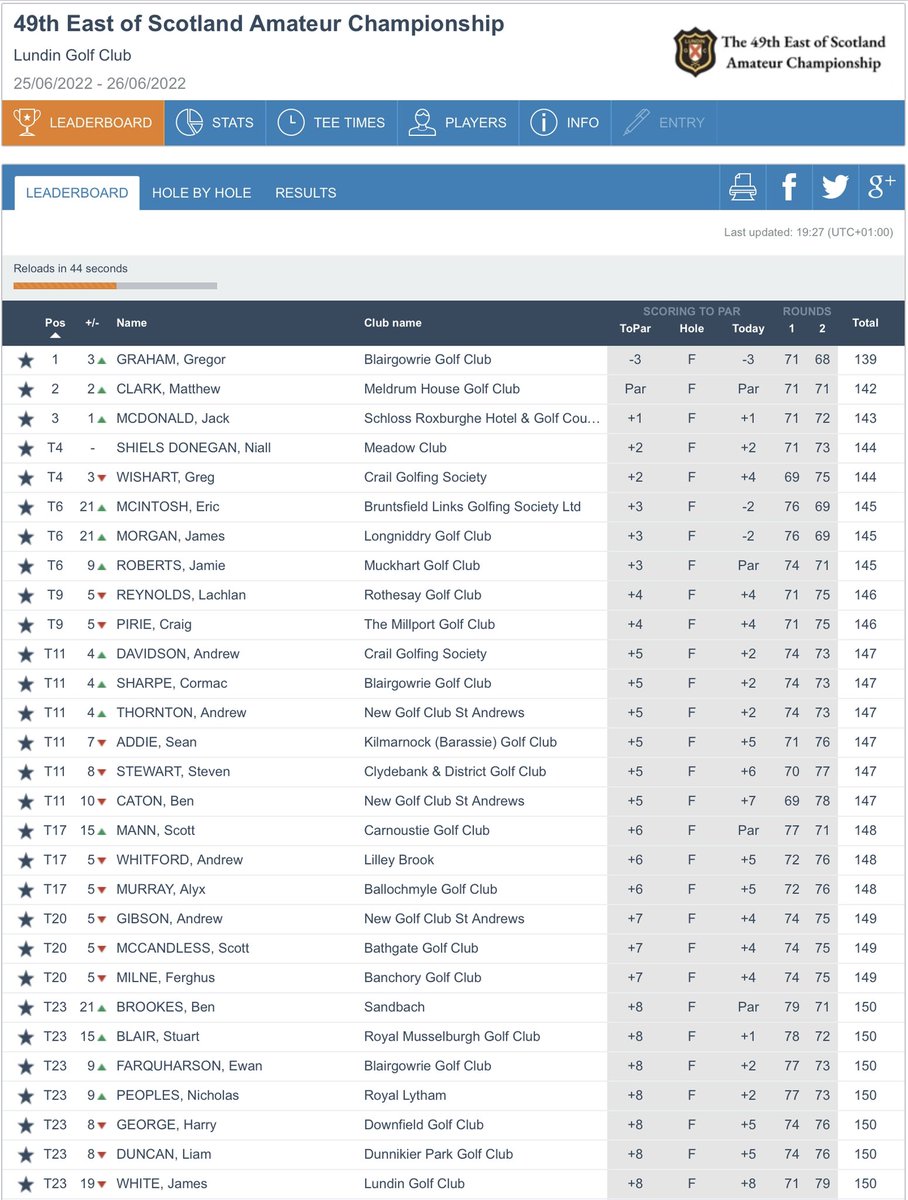Favorite star for GRAHAM, Gregor
This screenshot has width=908, height=1200.
coord(26,360)
